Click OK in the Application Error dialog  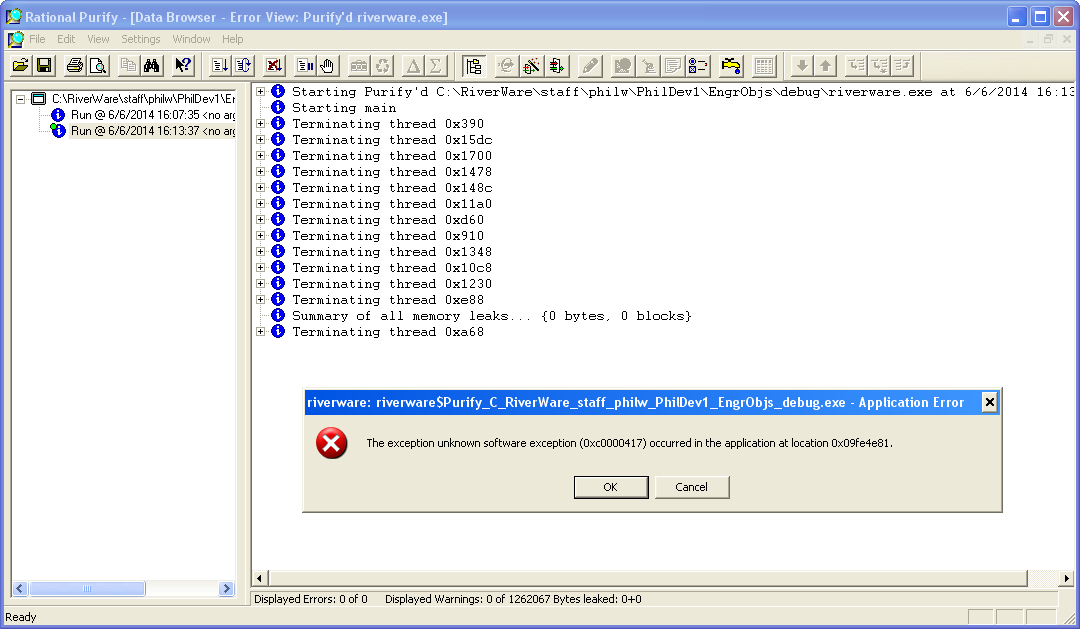click(611, 487)
